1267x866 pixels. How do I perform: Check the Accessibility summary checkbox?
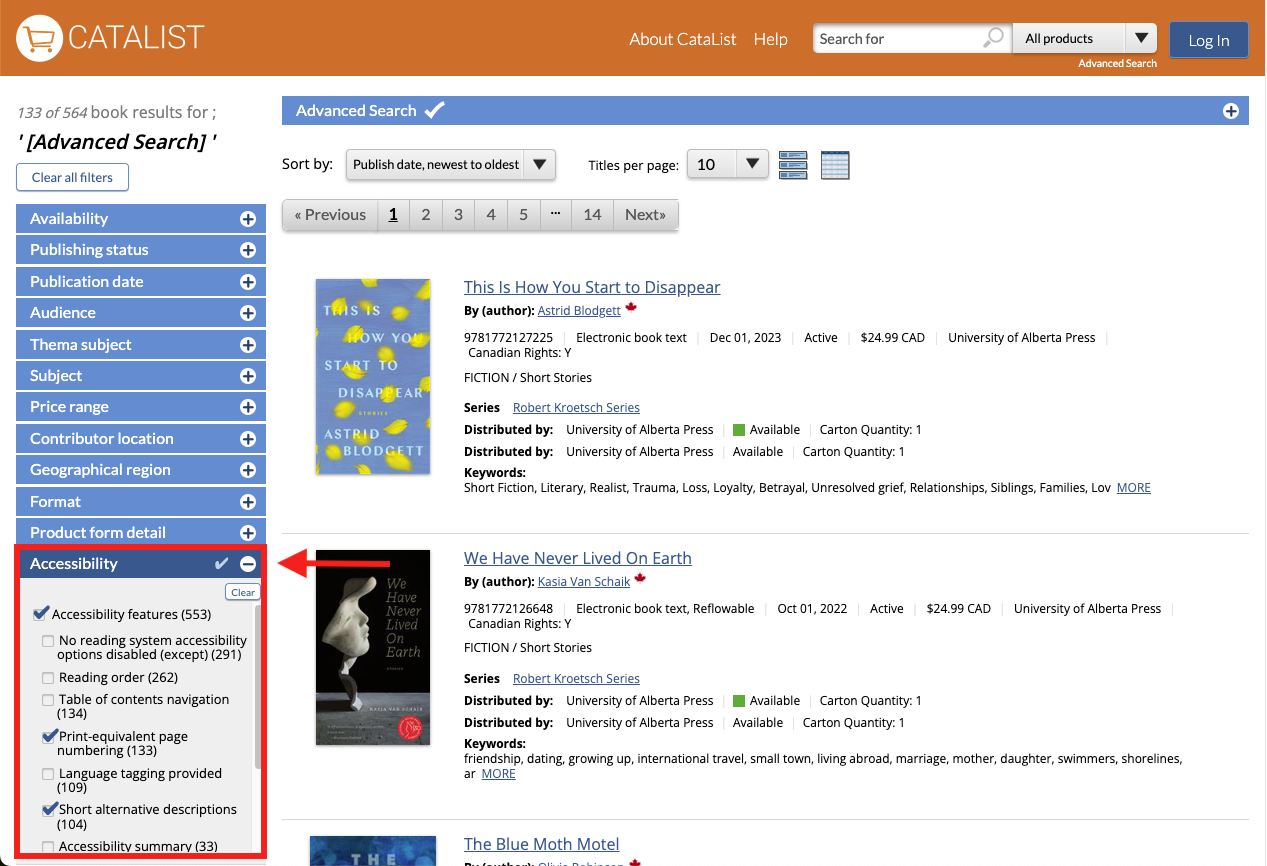[48, 847]
